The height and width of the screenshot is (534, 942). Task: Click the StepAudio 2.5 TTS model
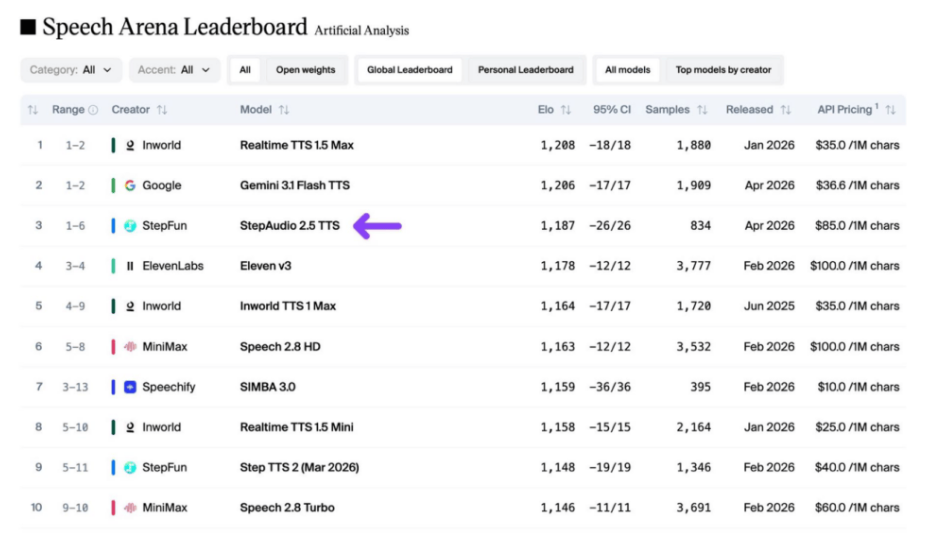coord(290,226)
